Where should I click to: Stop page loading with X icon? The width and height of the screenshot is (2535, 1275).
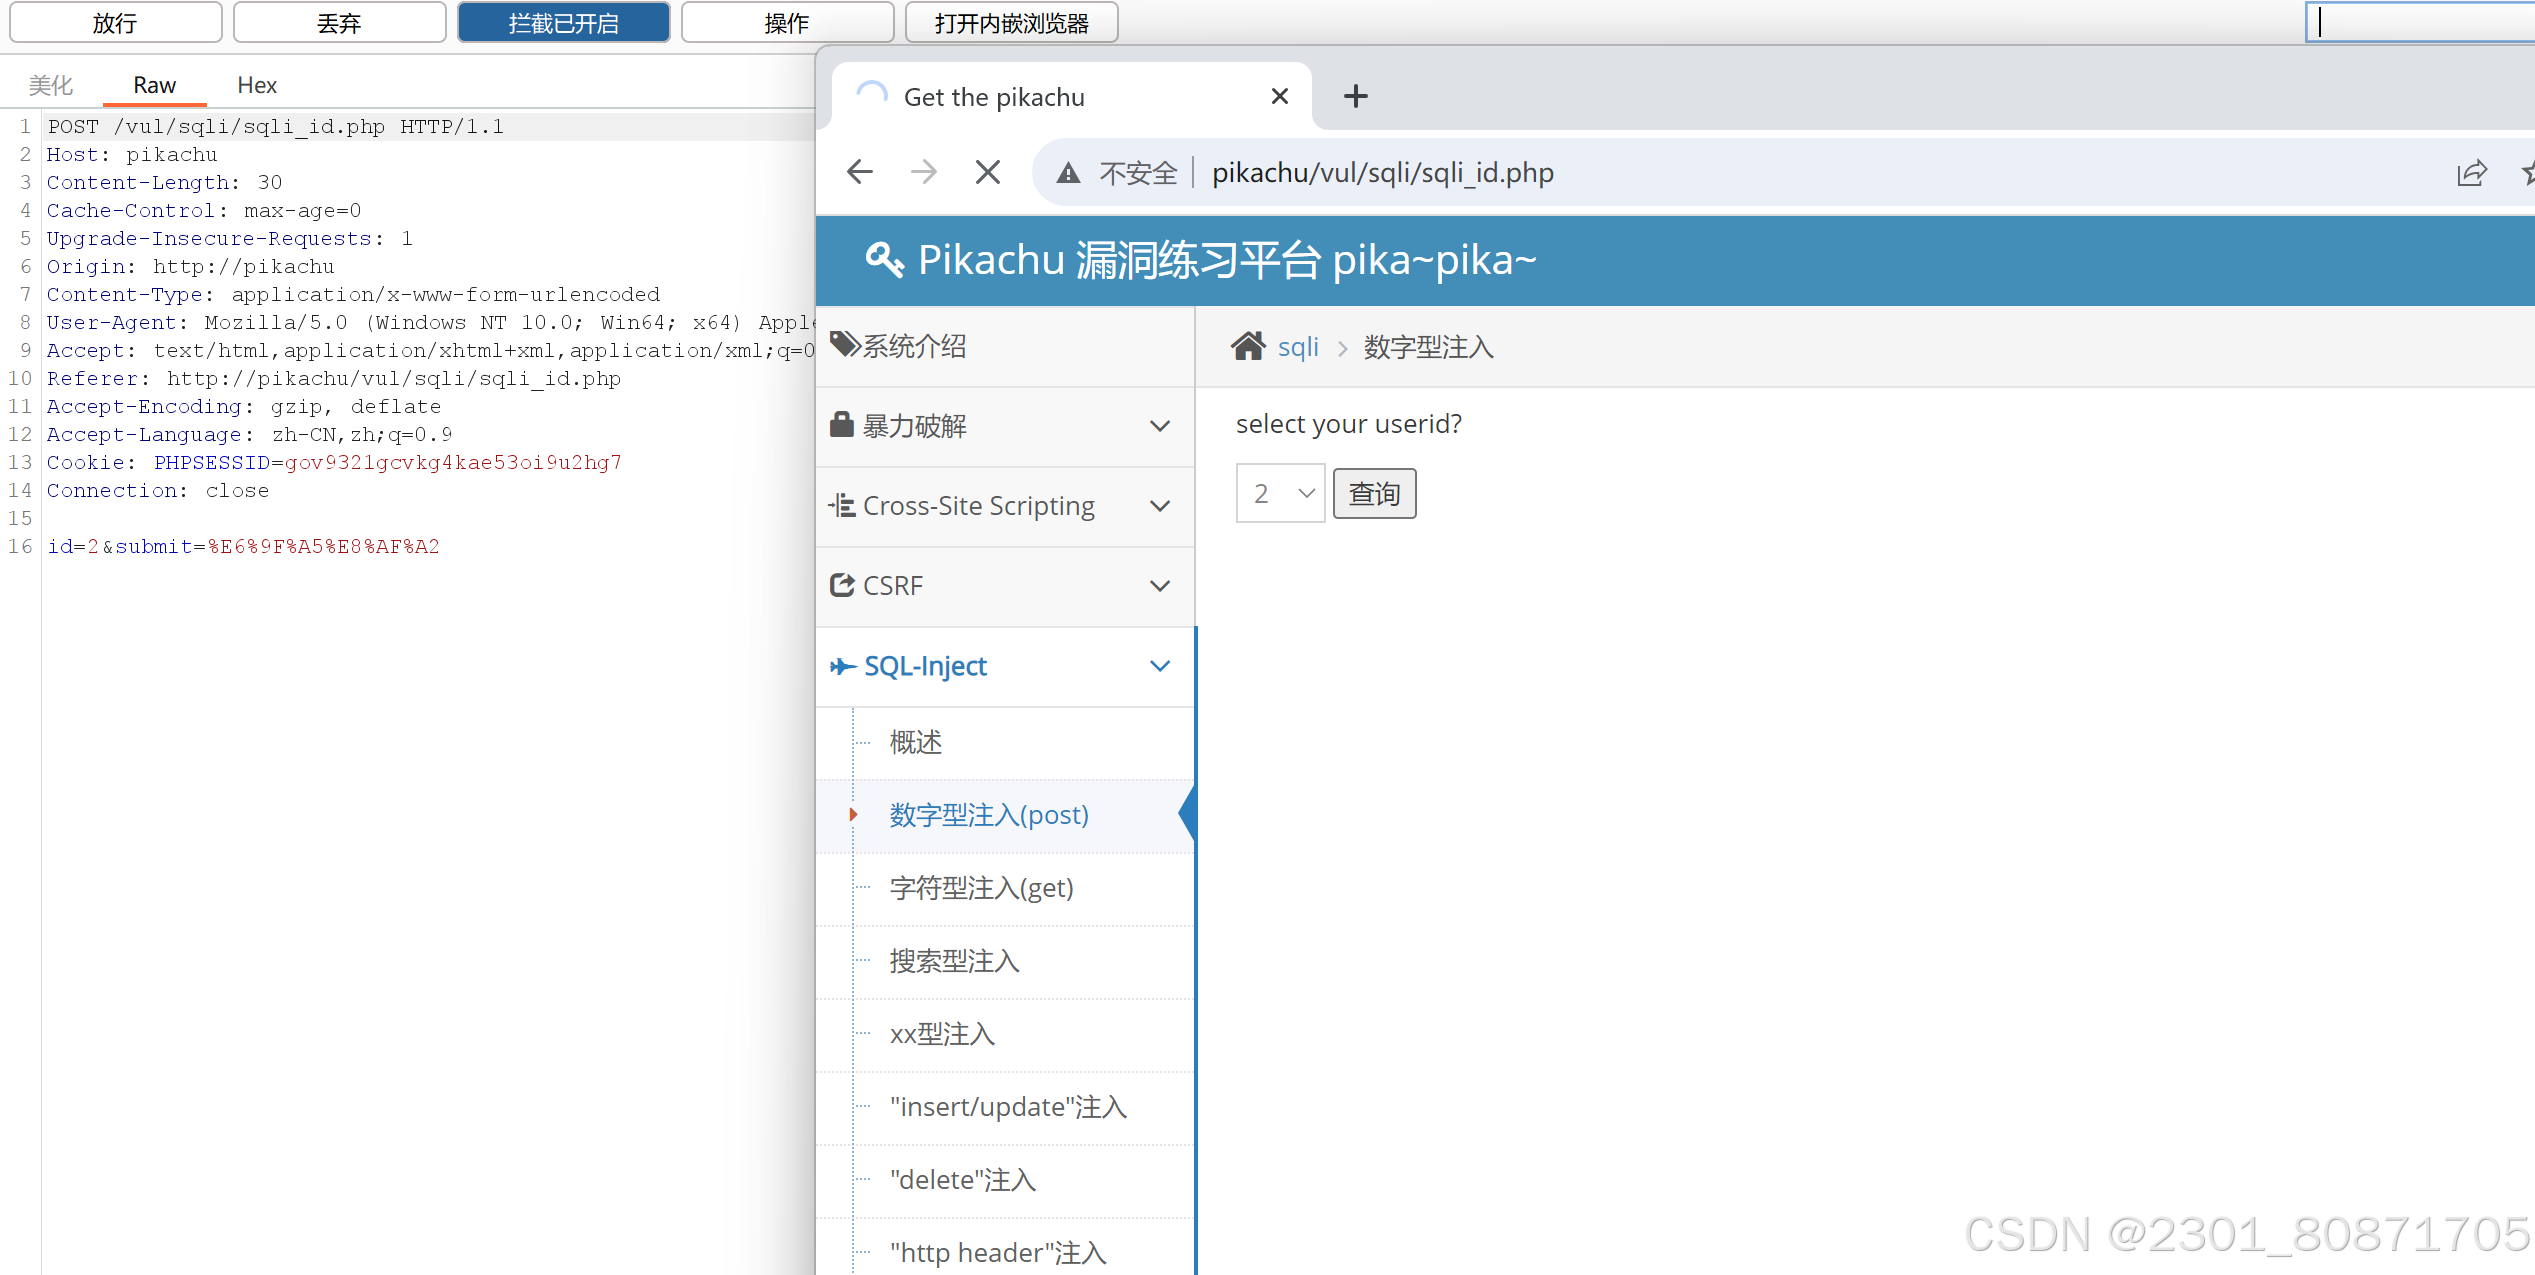tap(987, 172)
